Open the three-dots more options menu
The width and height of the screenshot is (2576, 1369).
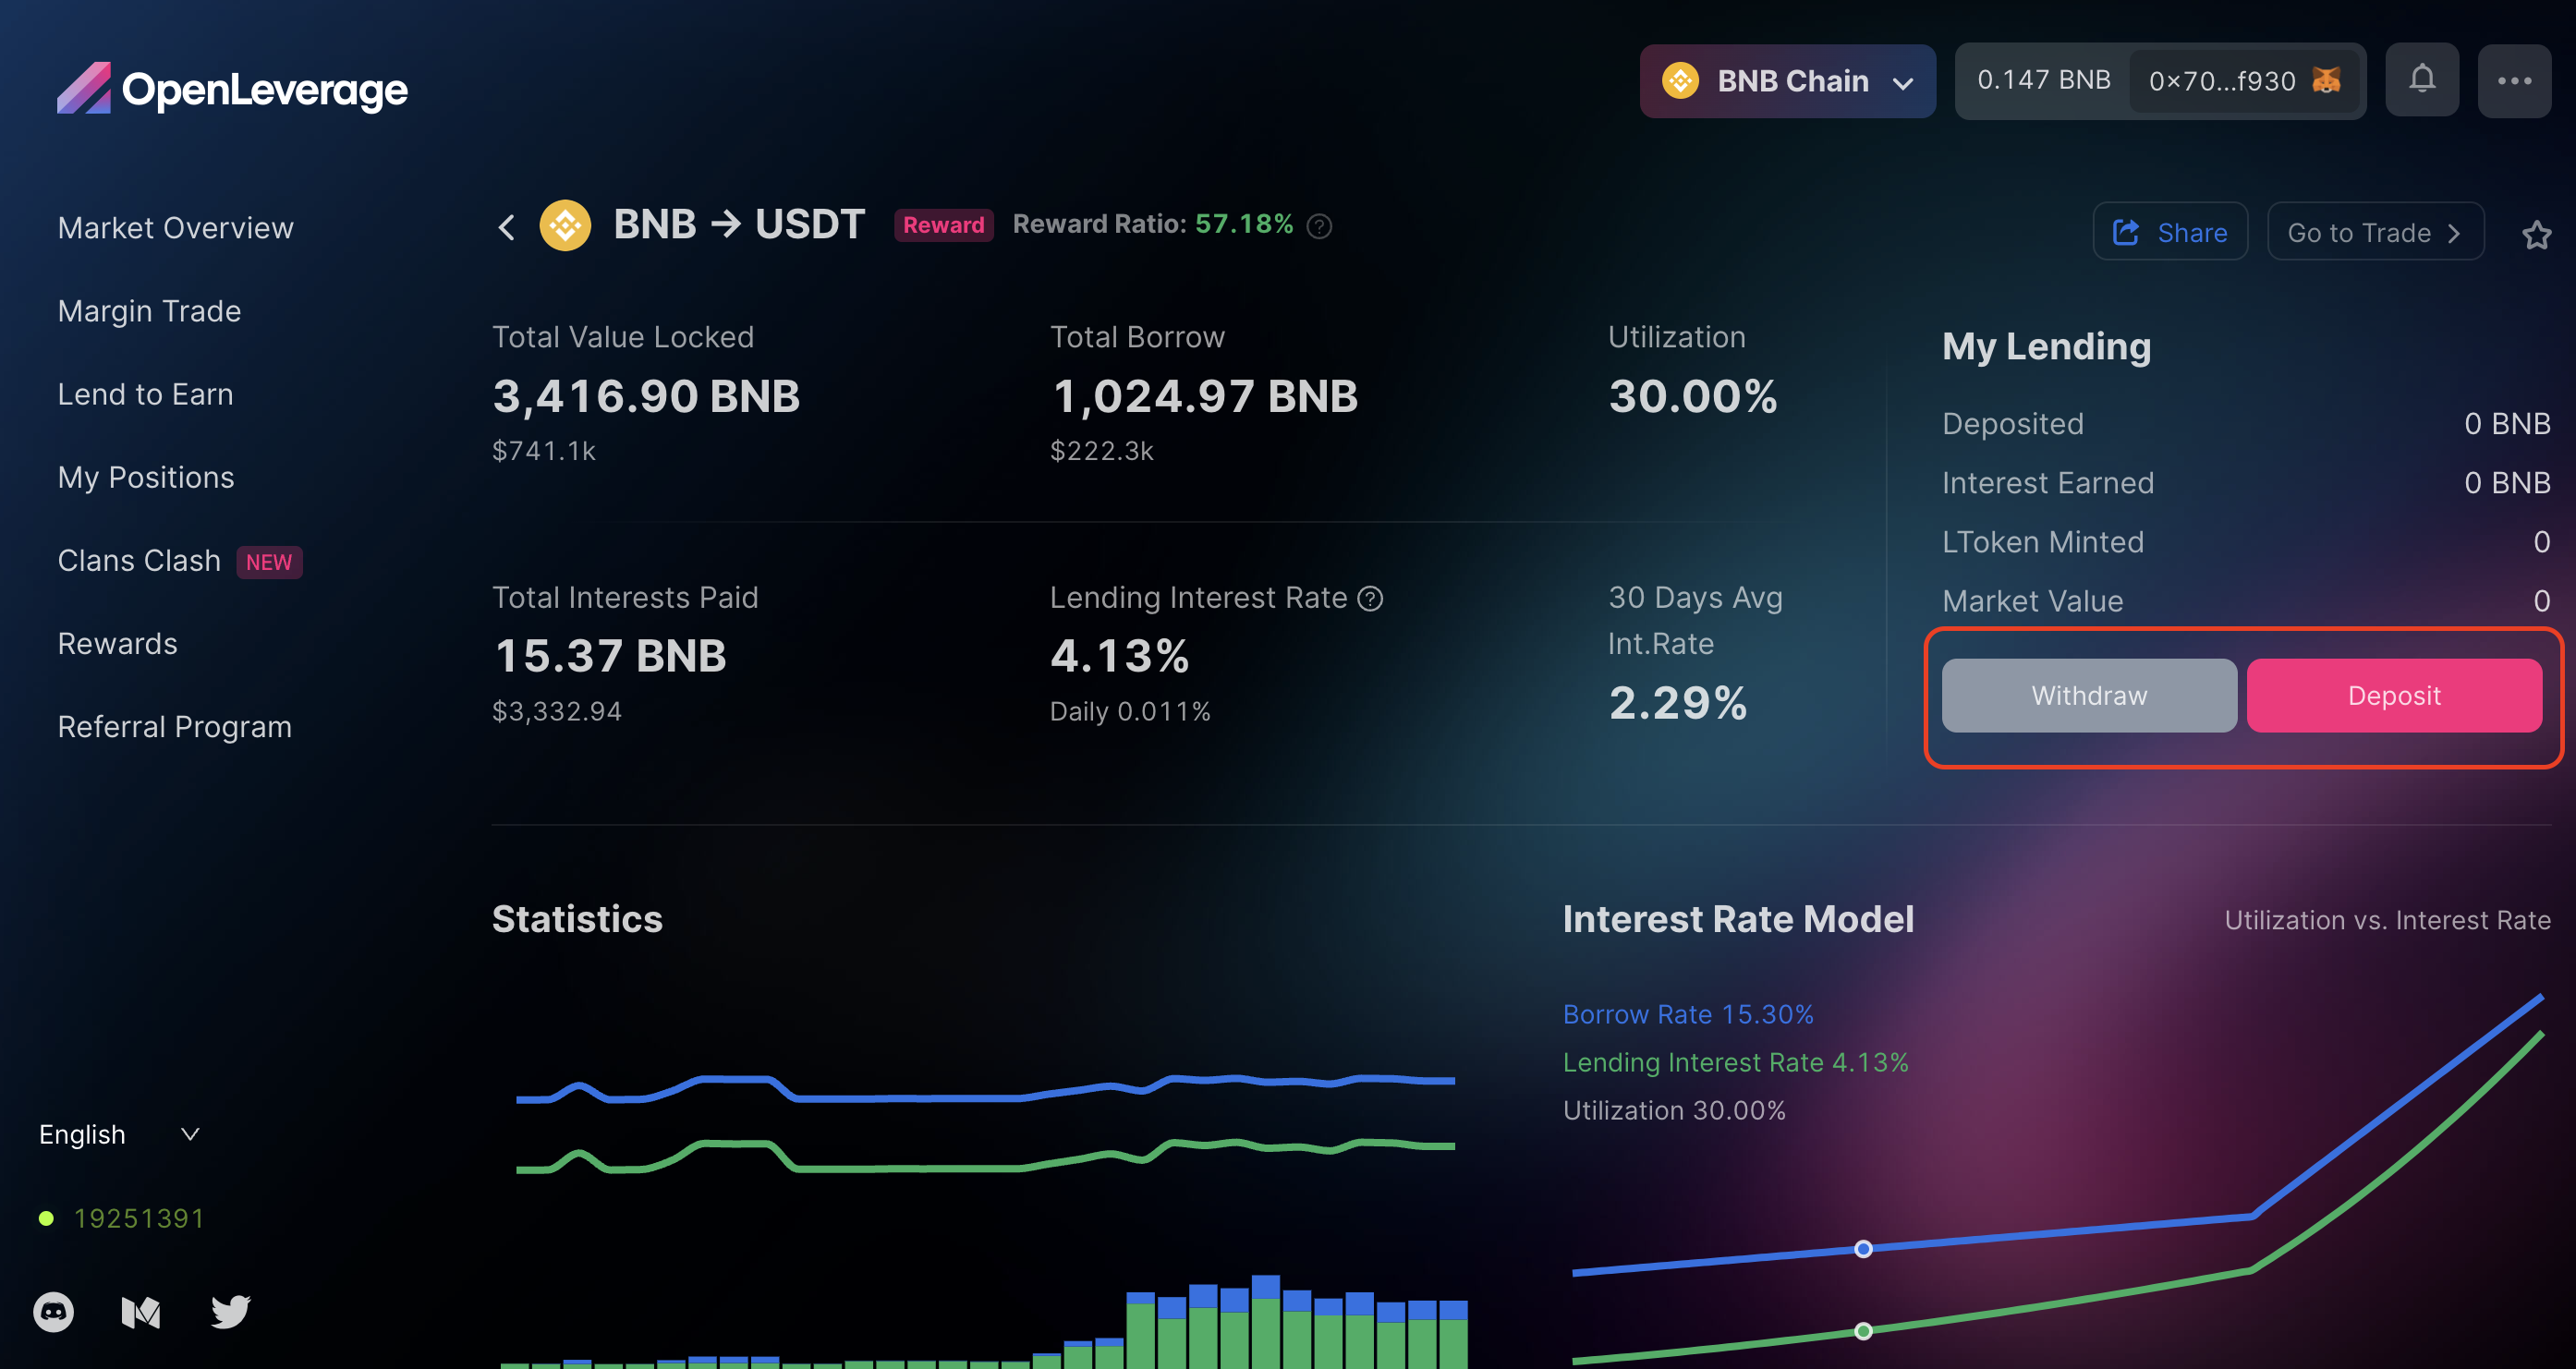pyautogui.click(x=2513, y=80)
